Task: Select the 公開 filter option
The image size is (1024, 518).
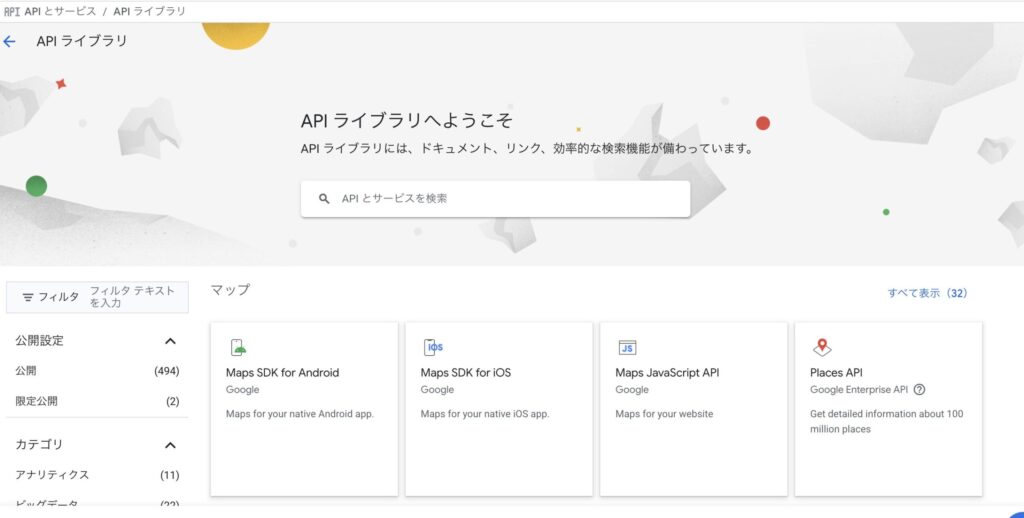Action: tap(26, 371)
